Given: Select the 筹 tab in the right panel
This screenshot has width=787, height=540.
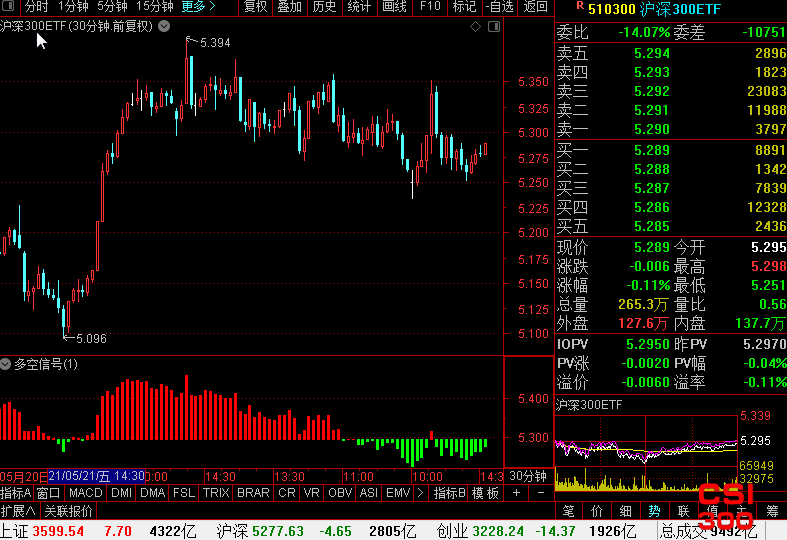Looking at the screenshot, I should [x=772, y=511].
